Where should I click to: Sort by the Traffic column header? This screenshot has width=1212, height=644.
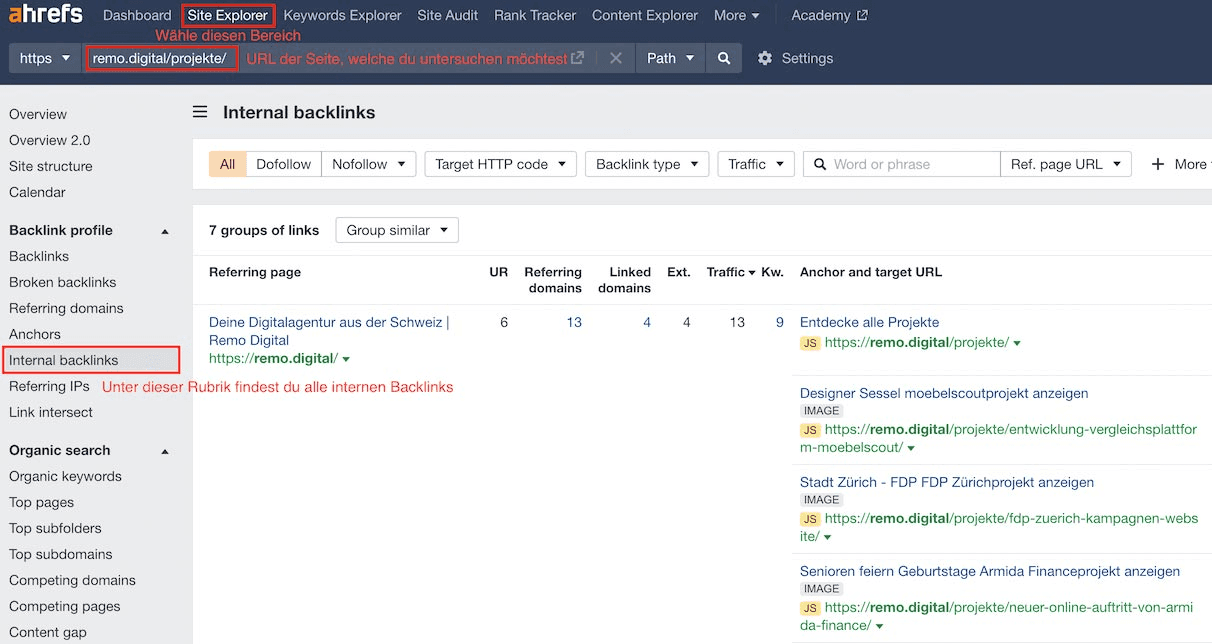tap(731, 272)
